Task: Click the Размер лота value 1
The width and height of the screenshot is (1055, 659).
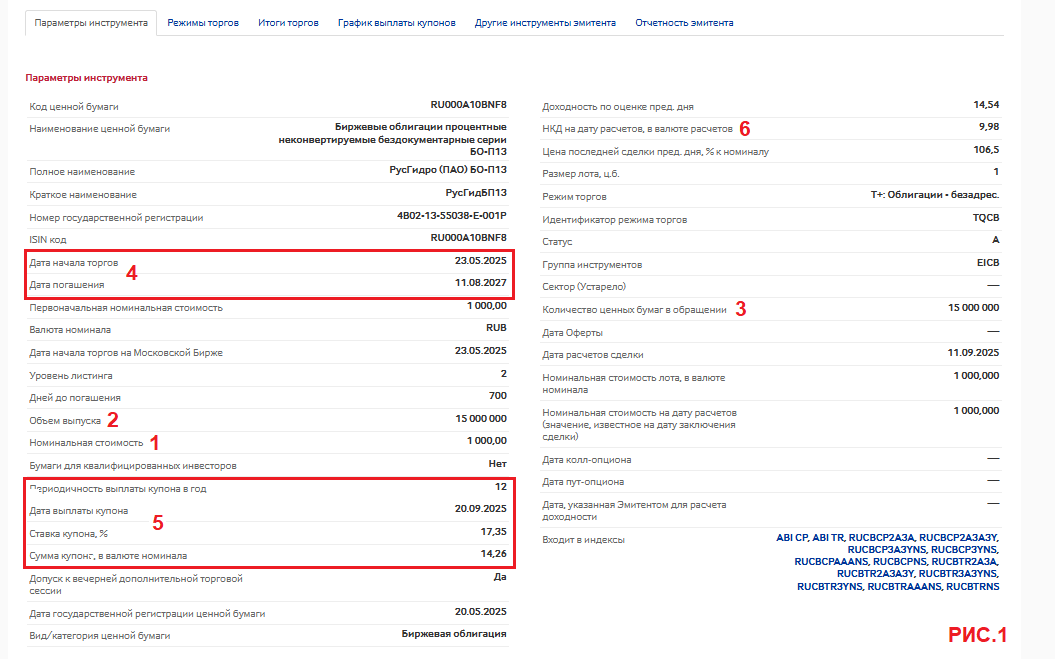Action: 996,172
